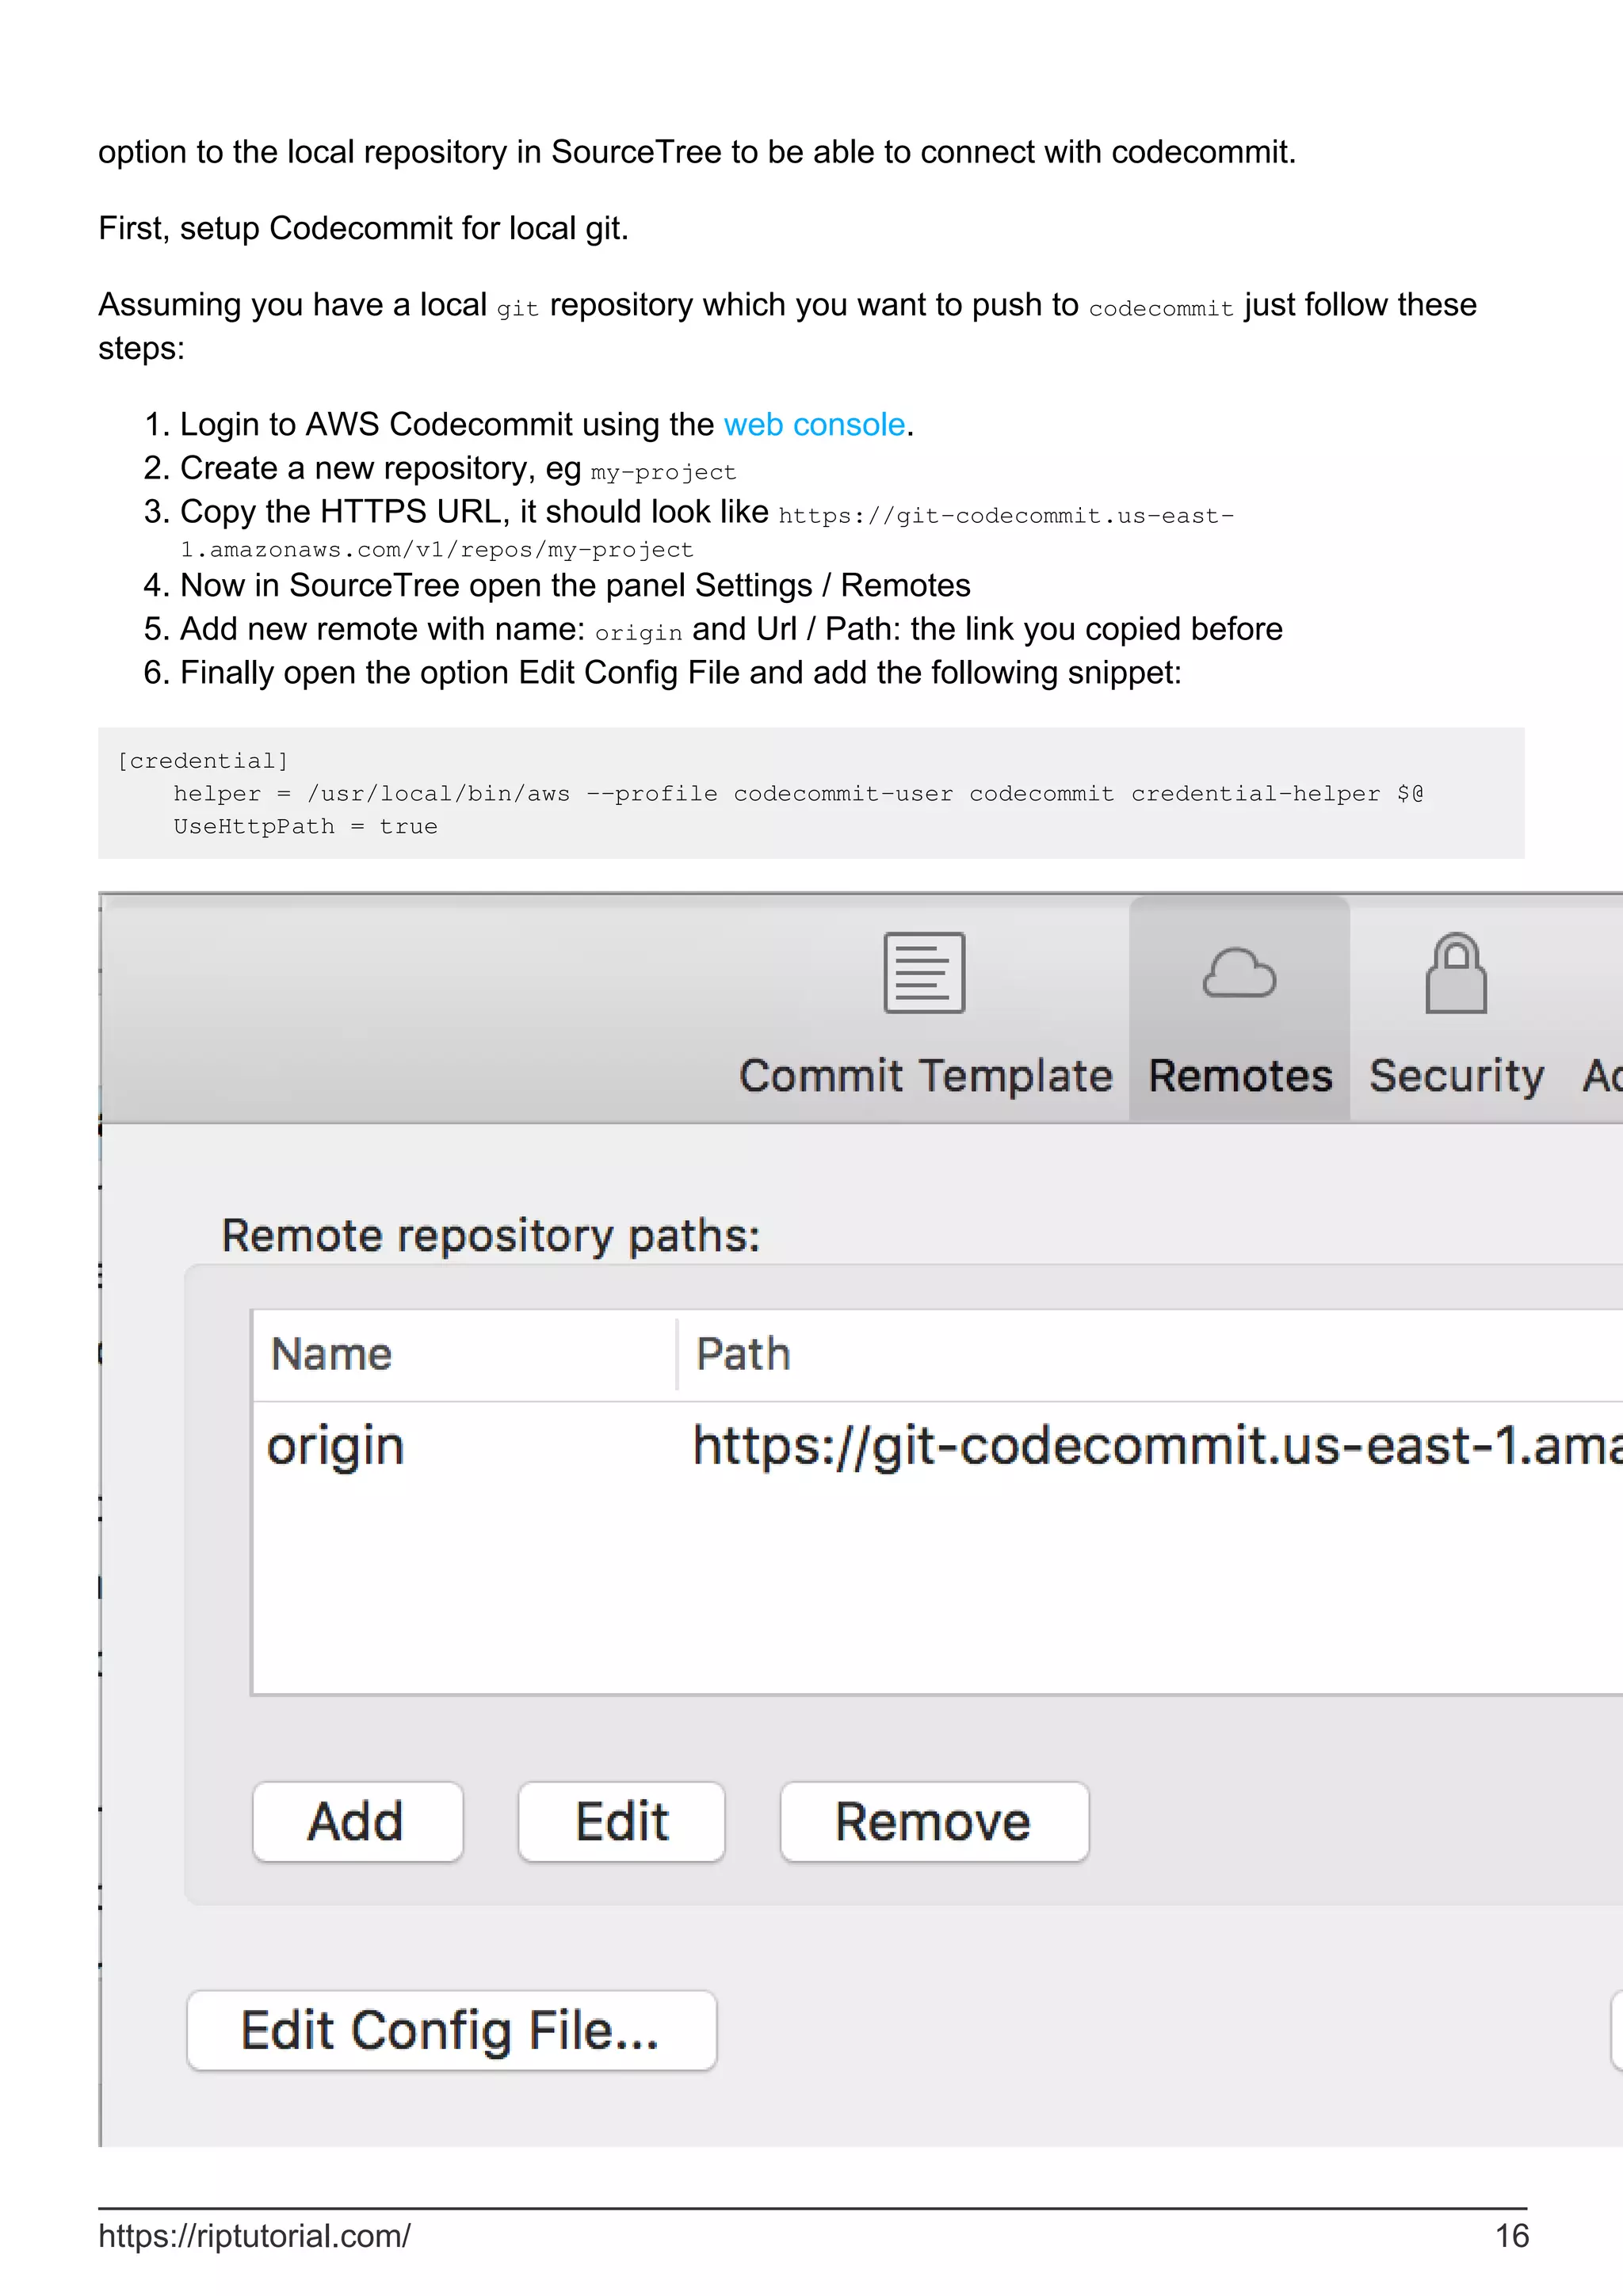Screen dimensions: 1623x2296
Task: Select the Remotes cloud icon
Action: 1239,973
